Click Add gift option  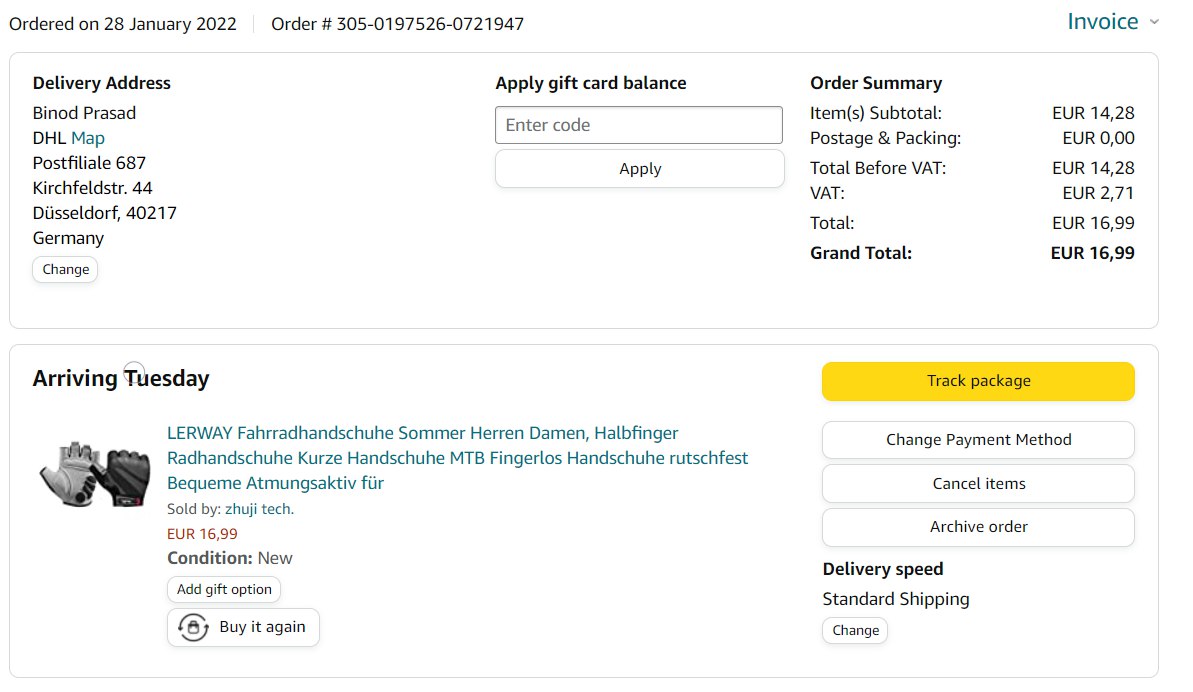224,589
